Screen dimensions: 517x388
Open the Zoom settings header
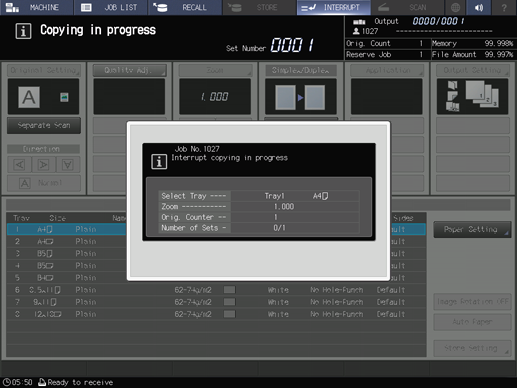[x=215, y=70]
